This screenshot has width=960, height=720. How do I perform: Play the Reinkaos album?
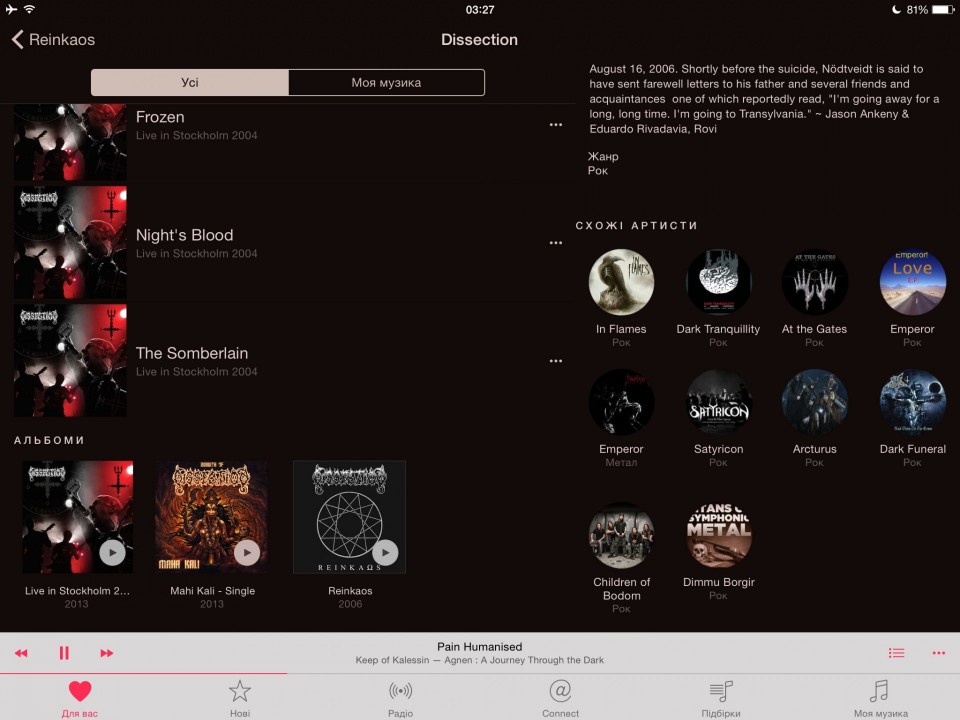pos(385,553)
